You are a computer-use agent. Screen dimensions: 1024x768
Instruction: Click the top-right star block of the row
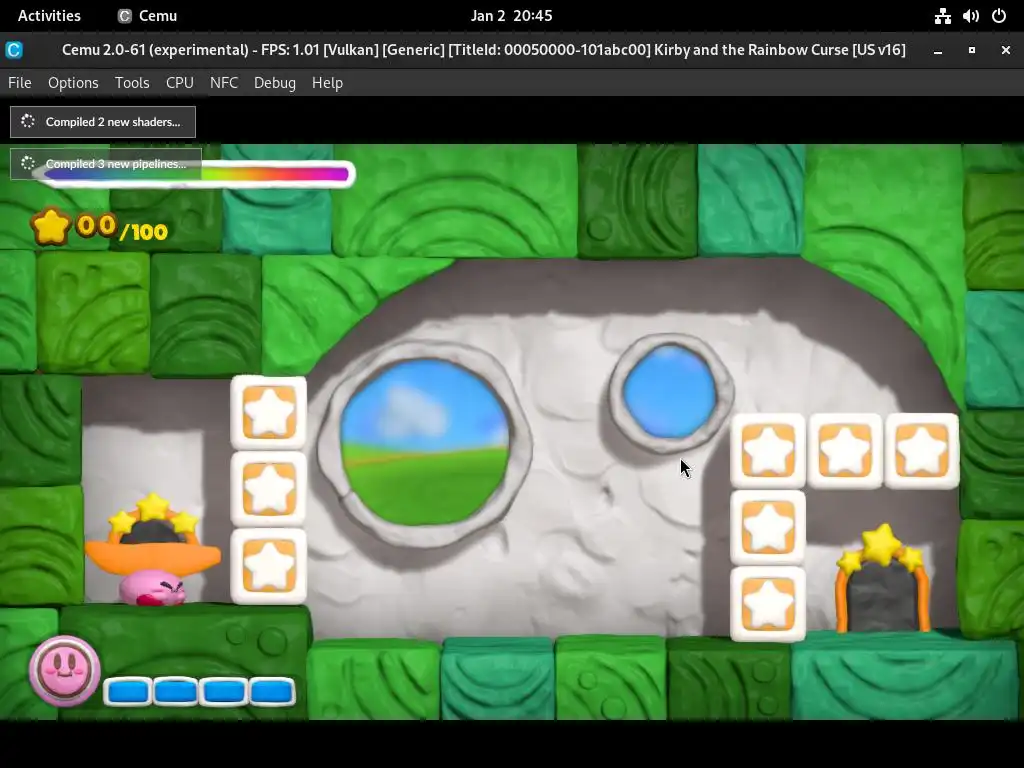click(922, 451)
